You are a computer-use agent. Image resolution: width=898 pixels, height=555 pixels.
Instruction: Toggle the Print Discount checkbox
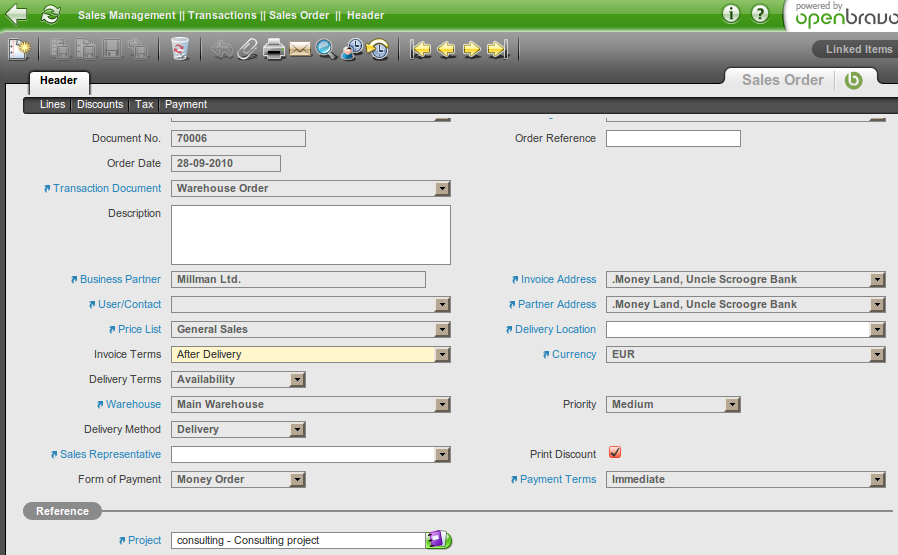coord(615,452)
